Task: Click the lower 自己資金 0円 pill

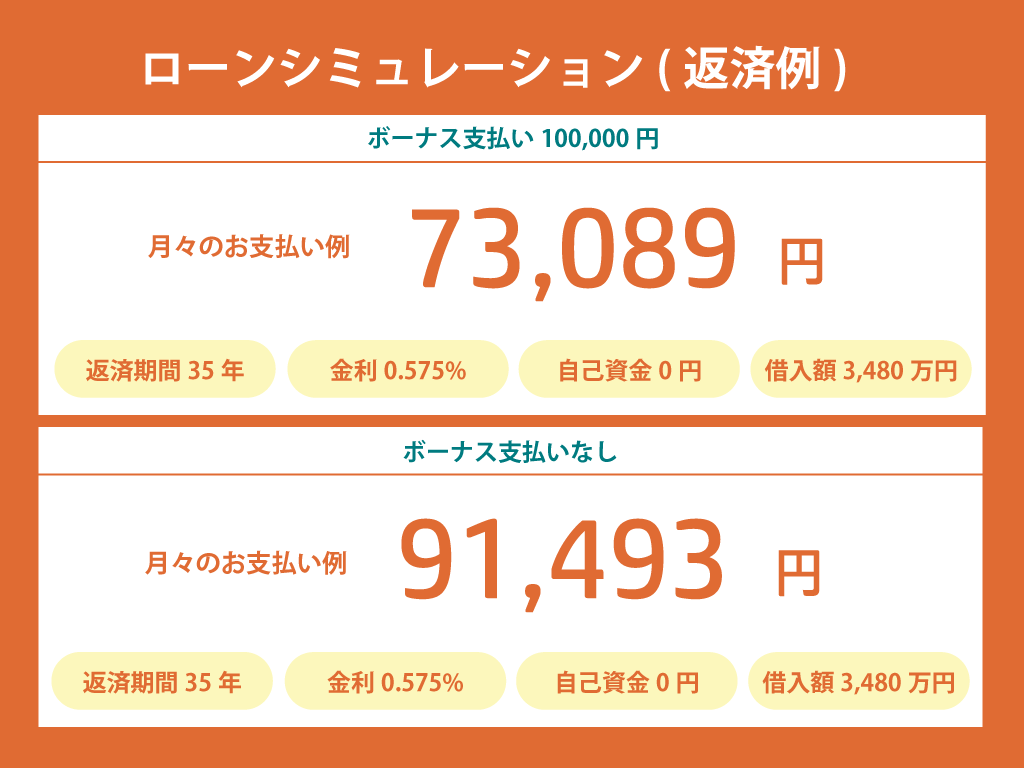Action: [626, 681]
